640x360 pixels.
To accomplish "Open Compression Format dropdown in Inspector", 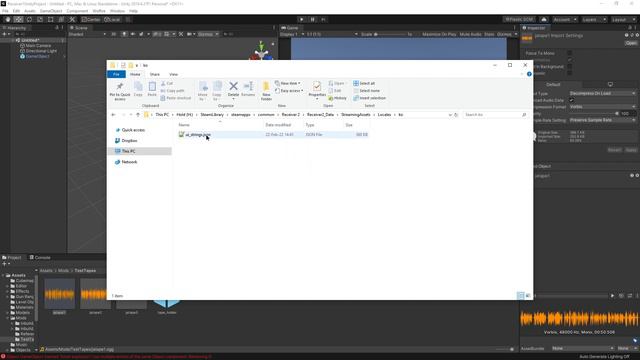I will [x=602, y=107].
